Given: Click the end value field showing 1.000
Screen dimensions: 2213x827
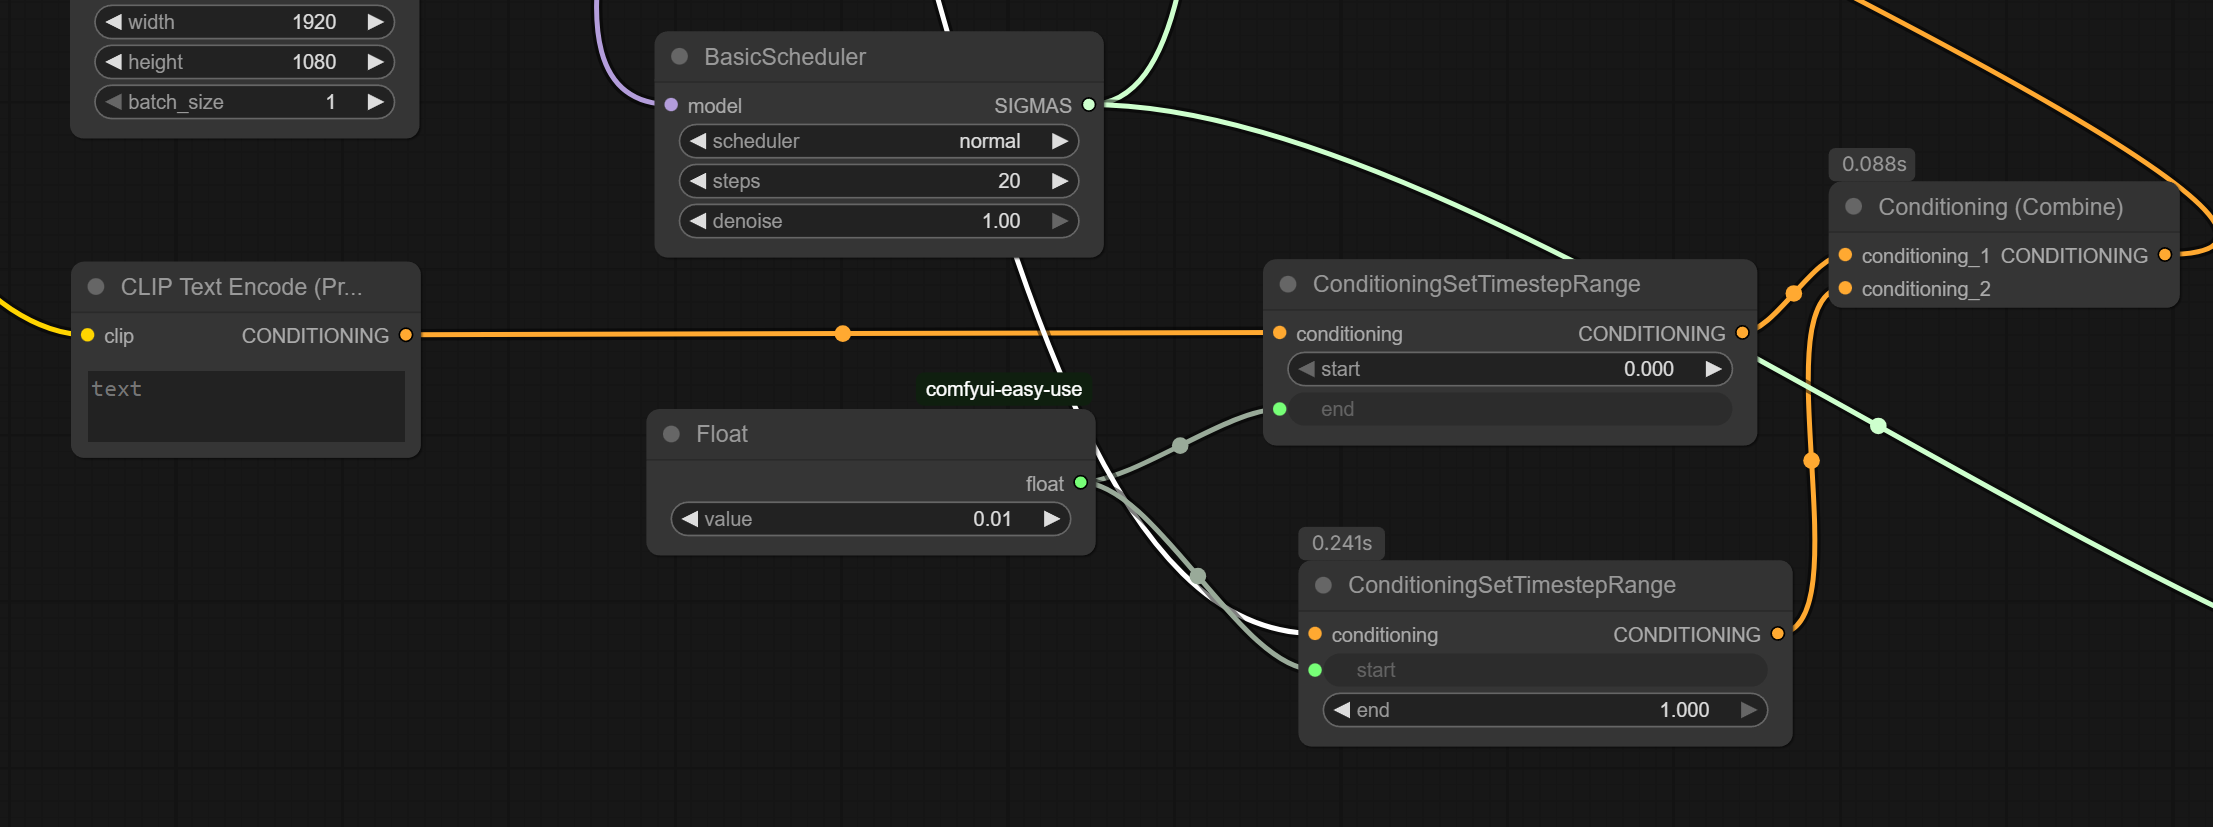Looking at the screenshot, I should (x=1545, y=710).
